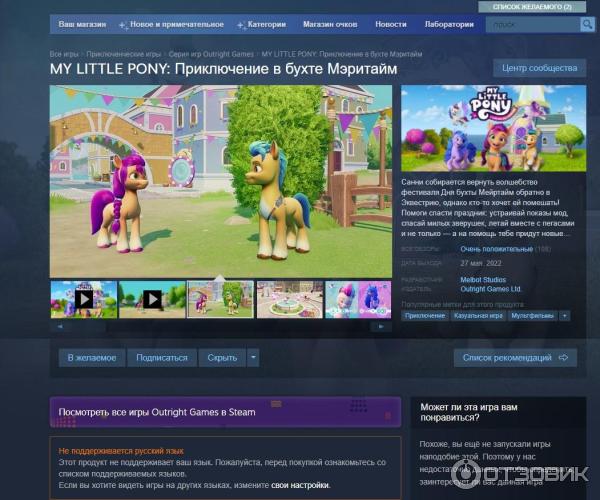Open Магазин очков tab
This screenshot has width=600, height=500.
330,24
